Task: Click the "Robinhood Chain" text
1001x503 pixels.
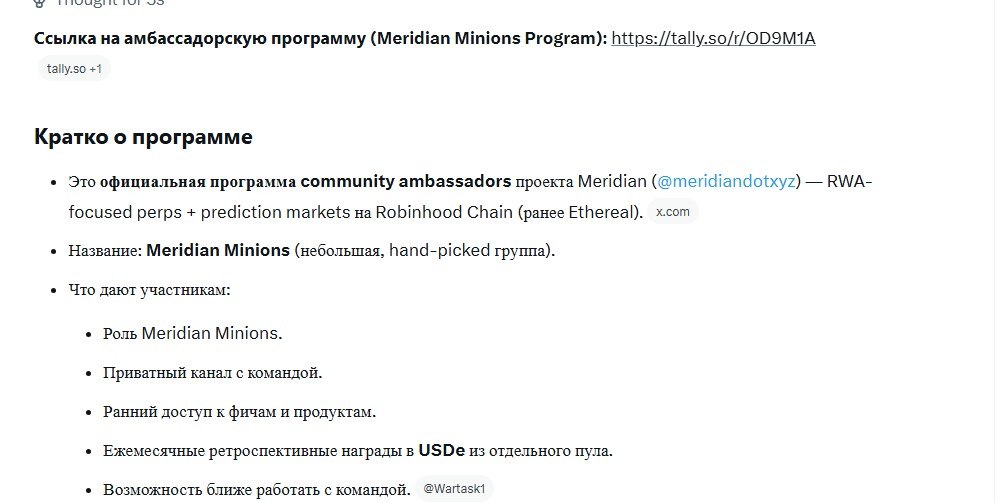Action: (444, 212)
